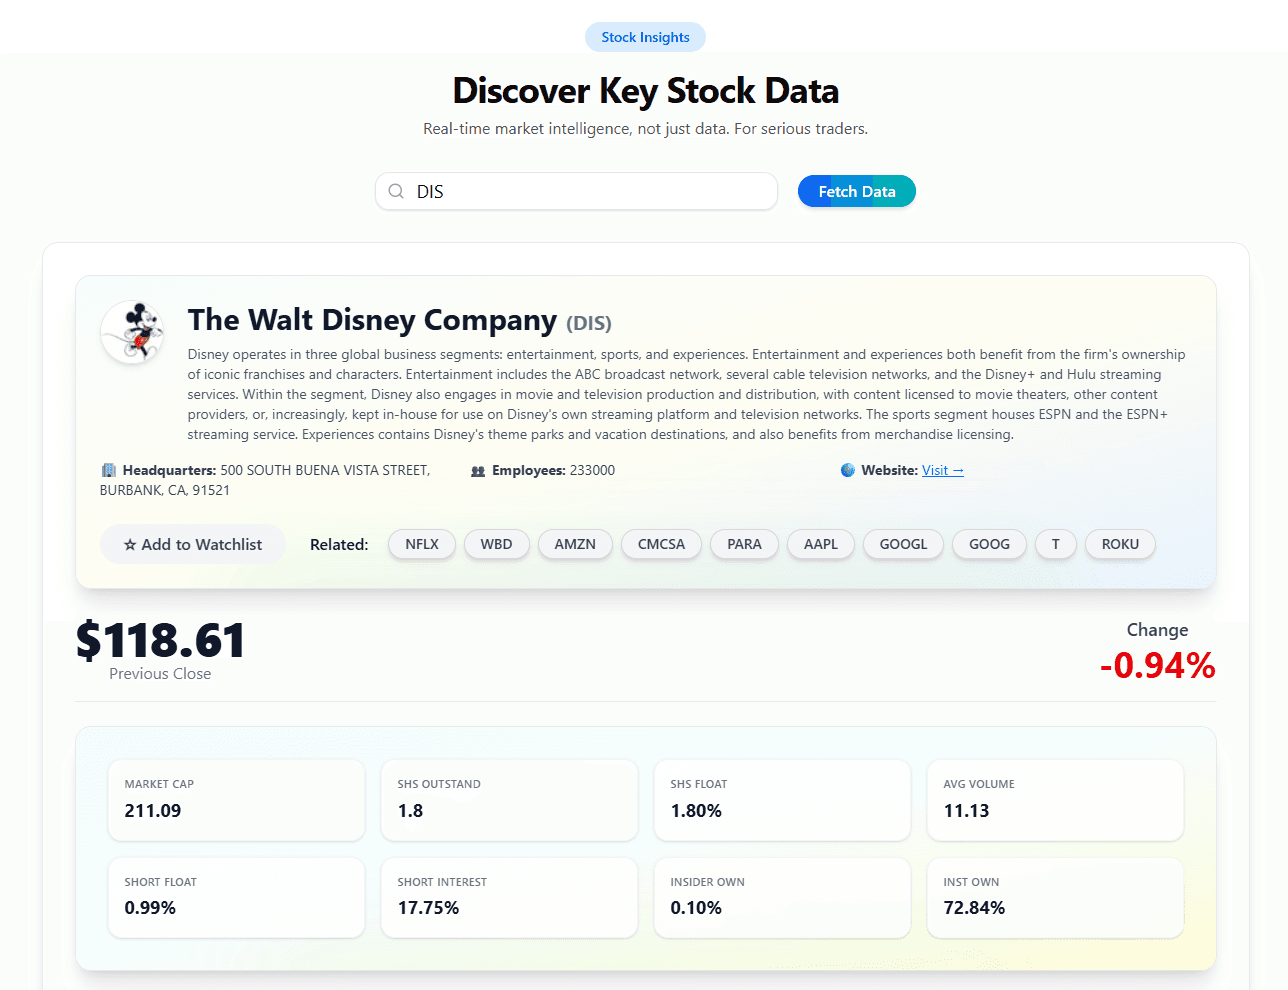Open the AAPL related ticker
The height and width of the screenshot is (990, 1288).
pos(821,544)
